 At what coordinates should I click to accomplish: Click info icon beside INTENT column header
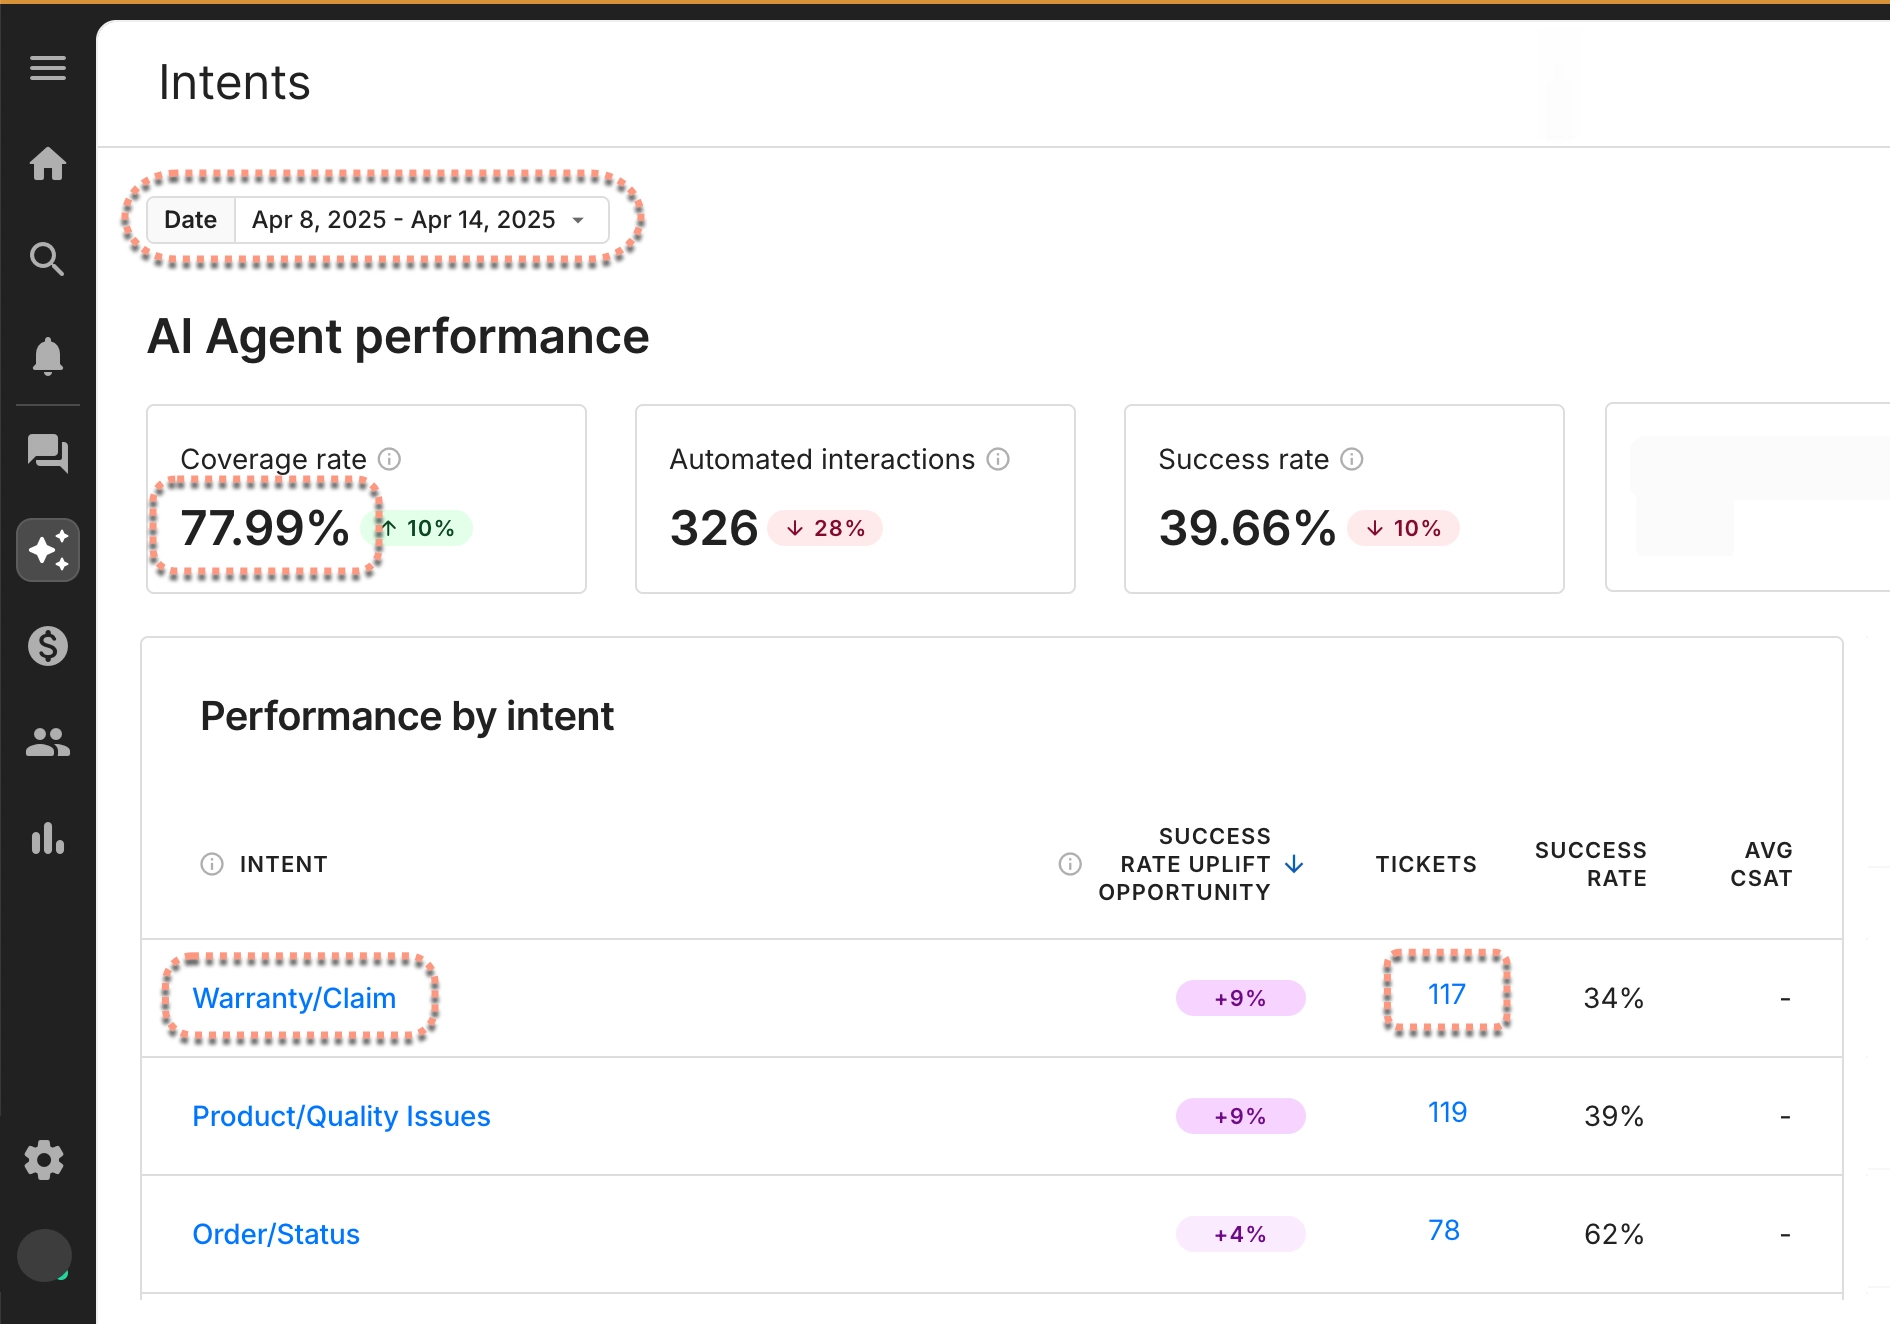(x=212, y=864)
